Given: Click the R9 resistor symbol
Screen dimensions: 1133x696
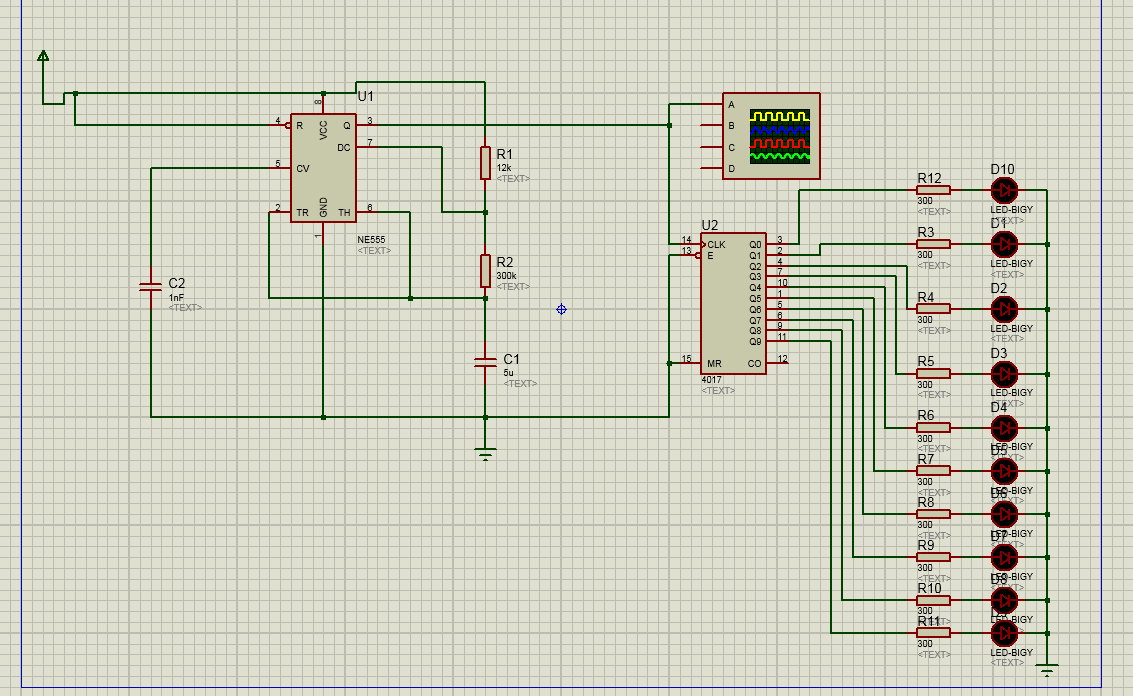Looking at the screenshot, I should (933, 557).
